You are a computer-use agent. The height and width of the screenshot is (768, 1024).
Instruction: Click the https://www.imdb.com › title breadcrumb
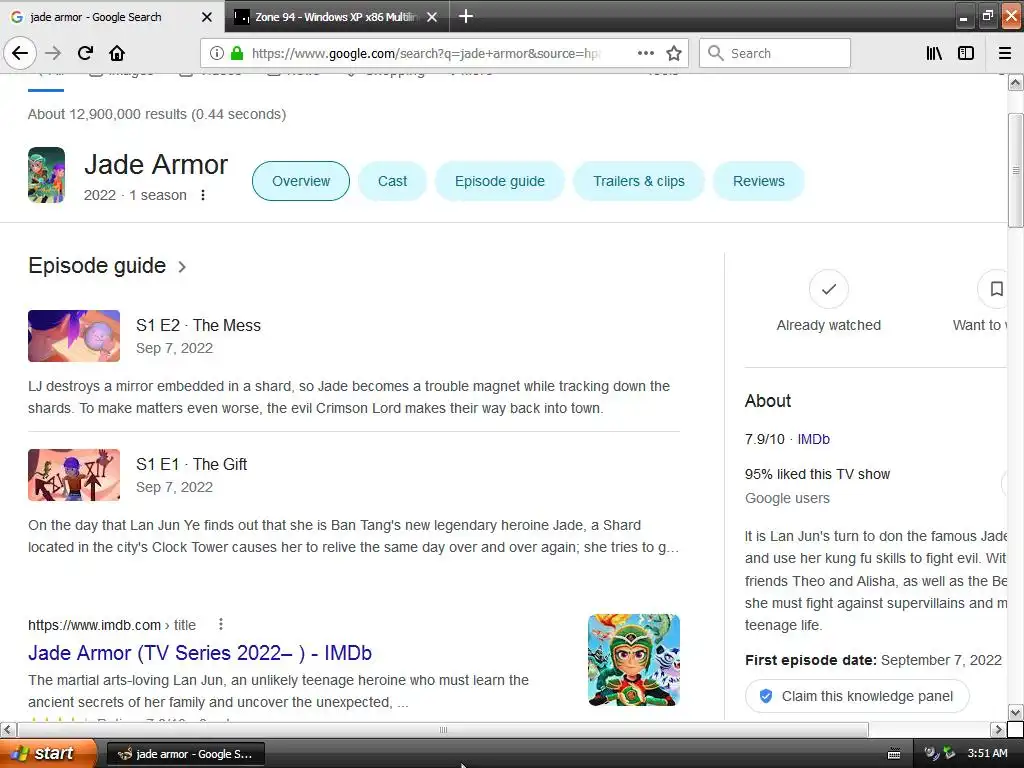pos(112,625)
